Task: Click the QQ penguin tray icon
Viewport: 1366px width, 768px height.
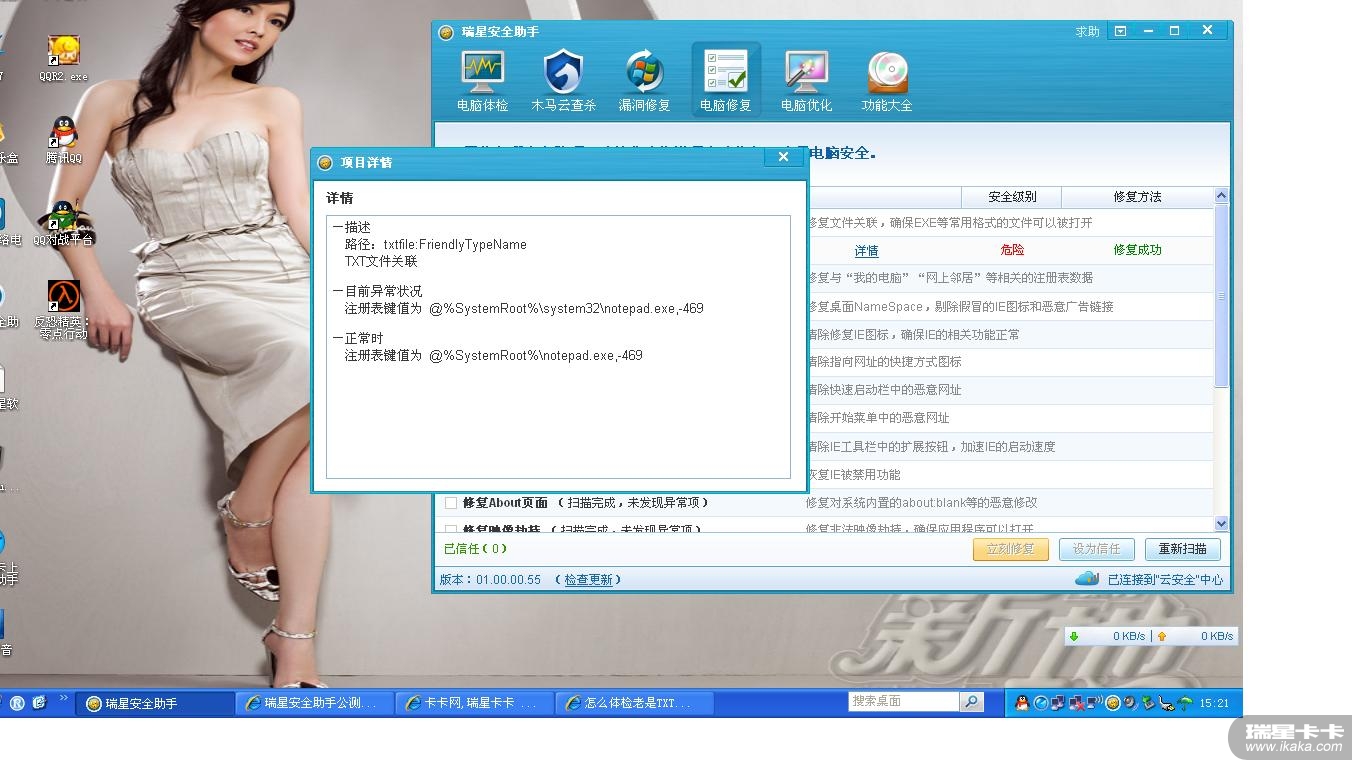Action: point(1022,703)
